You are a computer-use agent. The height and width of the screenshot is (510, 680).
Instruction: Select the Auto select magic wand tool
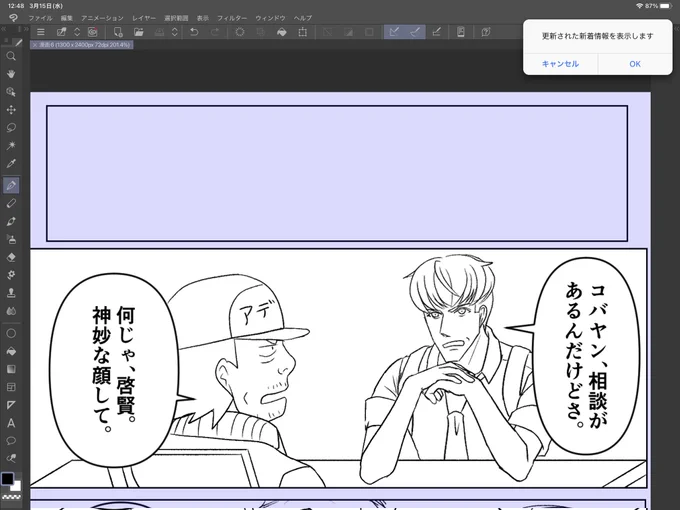(11, 145)
